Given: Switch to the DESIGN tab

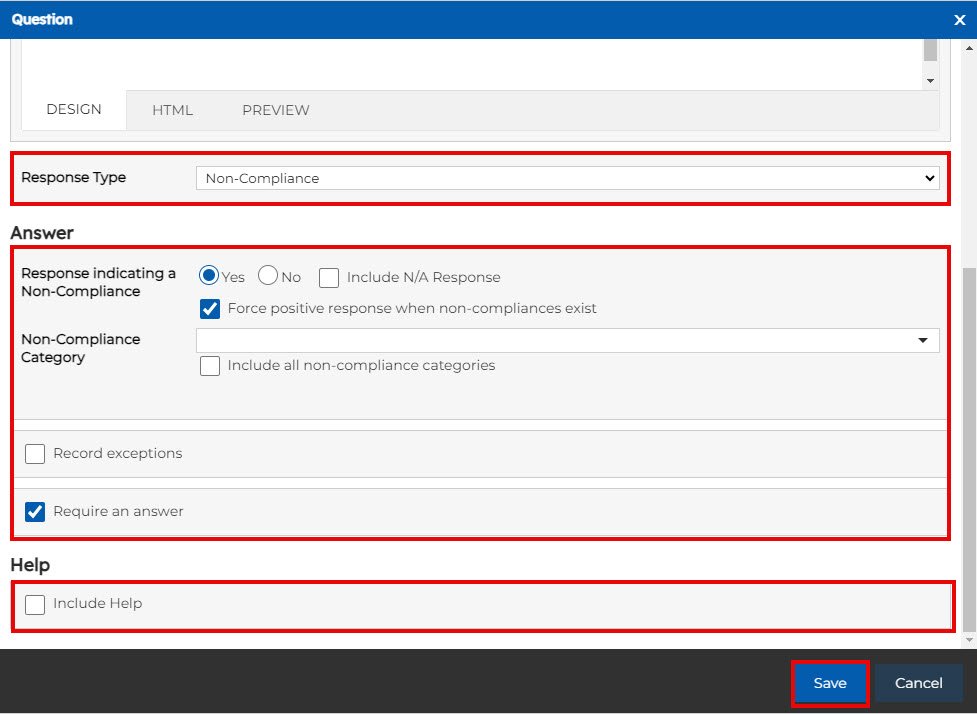Looking at the screenshot, I should pos(74,109).
